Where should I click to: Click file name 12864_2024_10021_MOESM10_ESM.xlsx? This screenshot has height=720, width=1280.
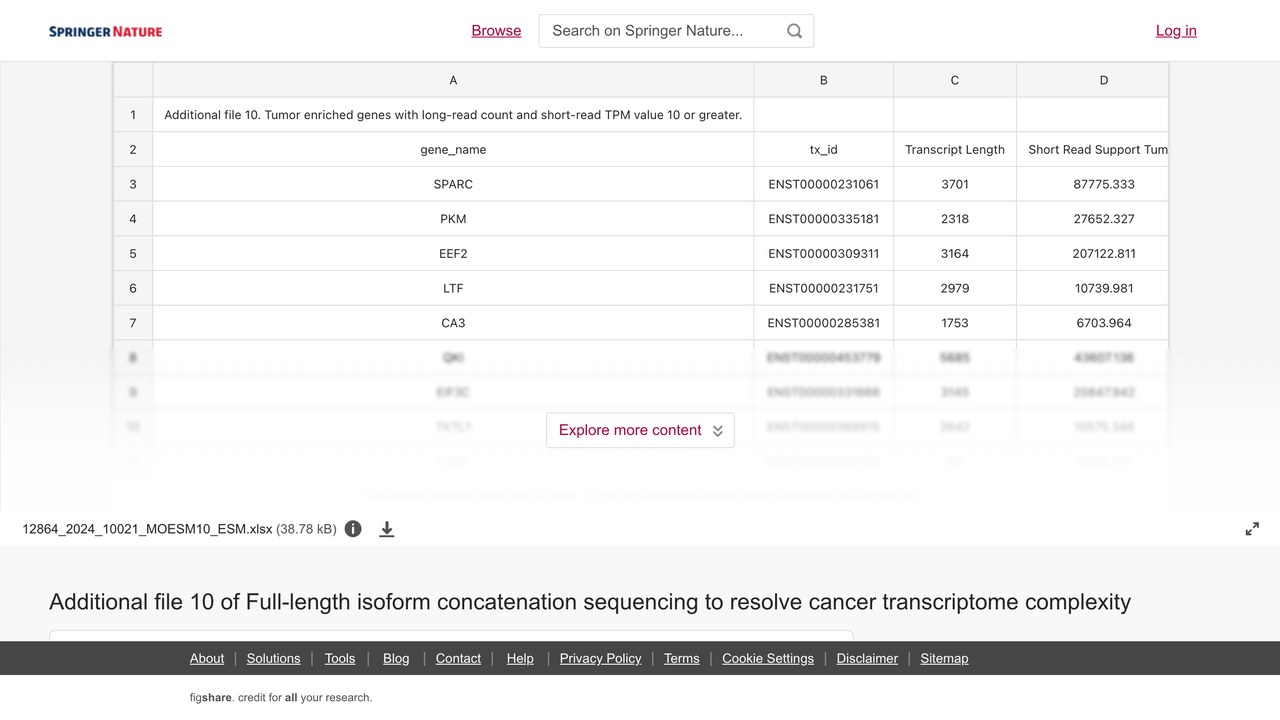[x=147, y=529]
